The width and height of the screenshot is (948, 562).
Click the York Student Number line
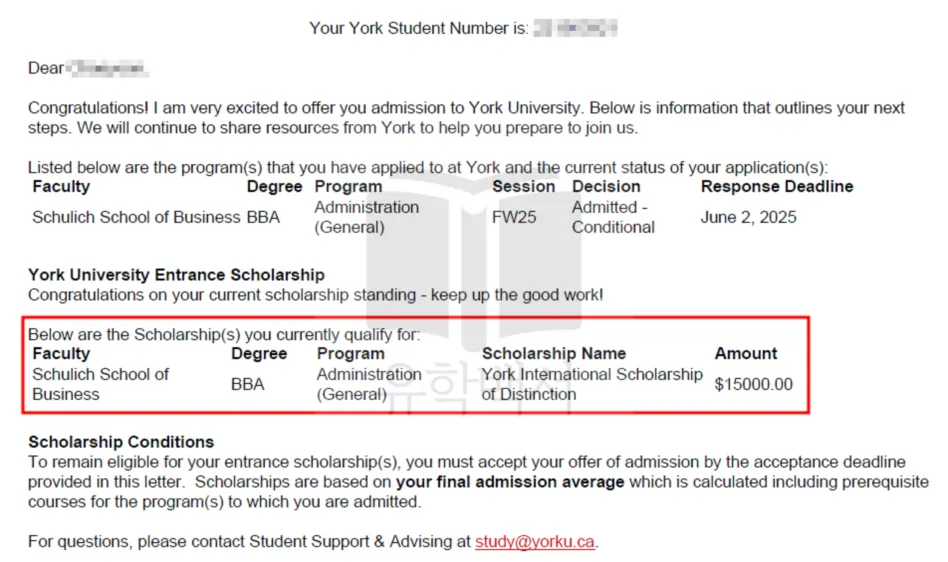coord(418,28)
